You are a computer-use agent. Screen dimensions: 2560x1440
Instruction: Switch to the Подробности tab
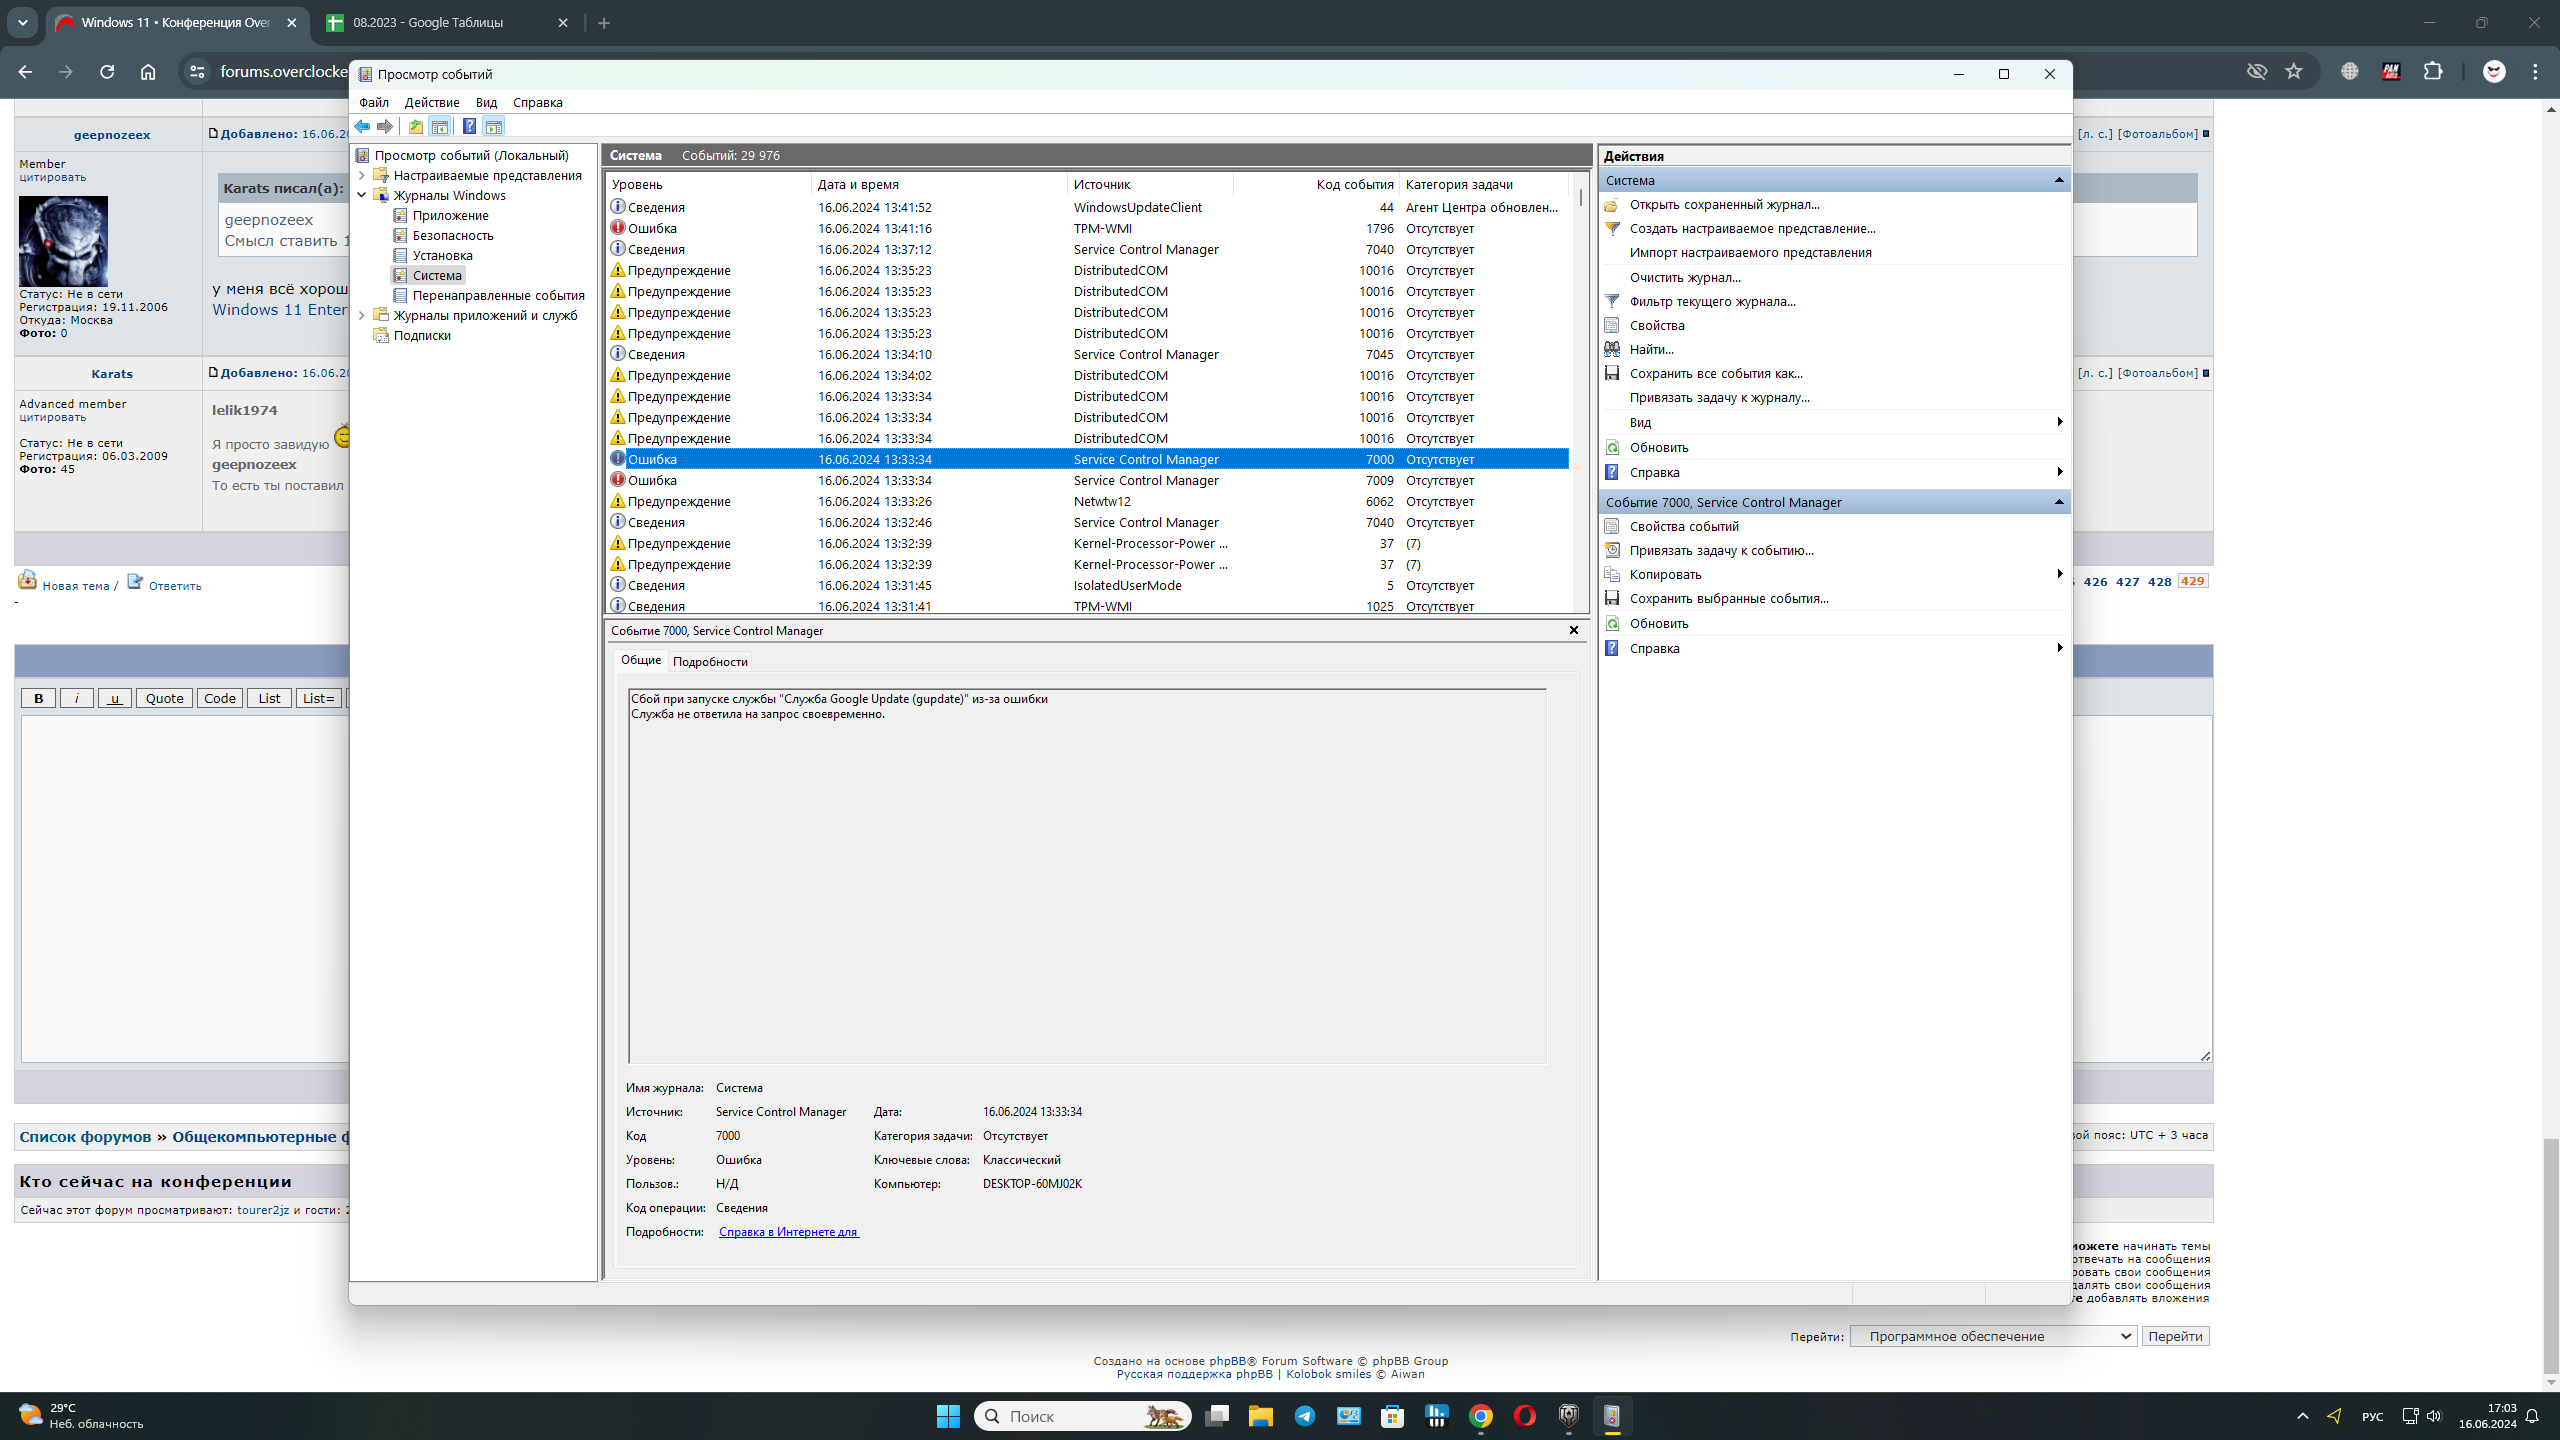710,661
